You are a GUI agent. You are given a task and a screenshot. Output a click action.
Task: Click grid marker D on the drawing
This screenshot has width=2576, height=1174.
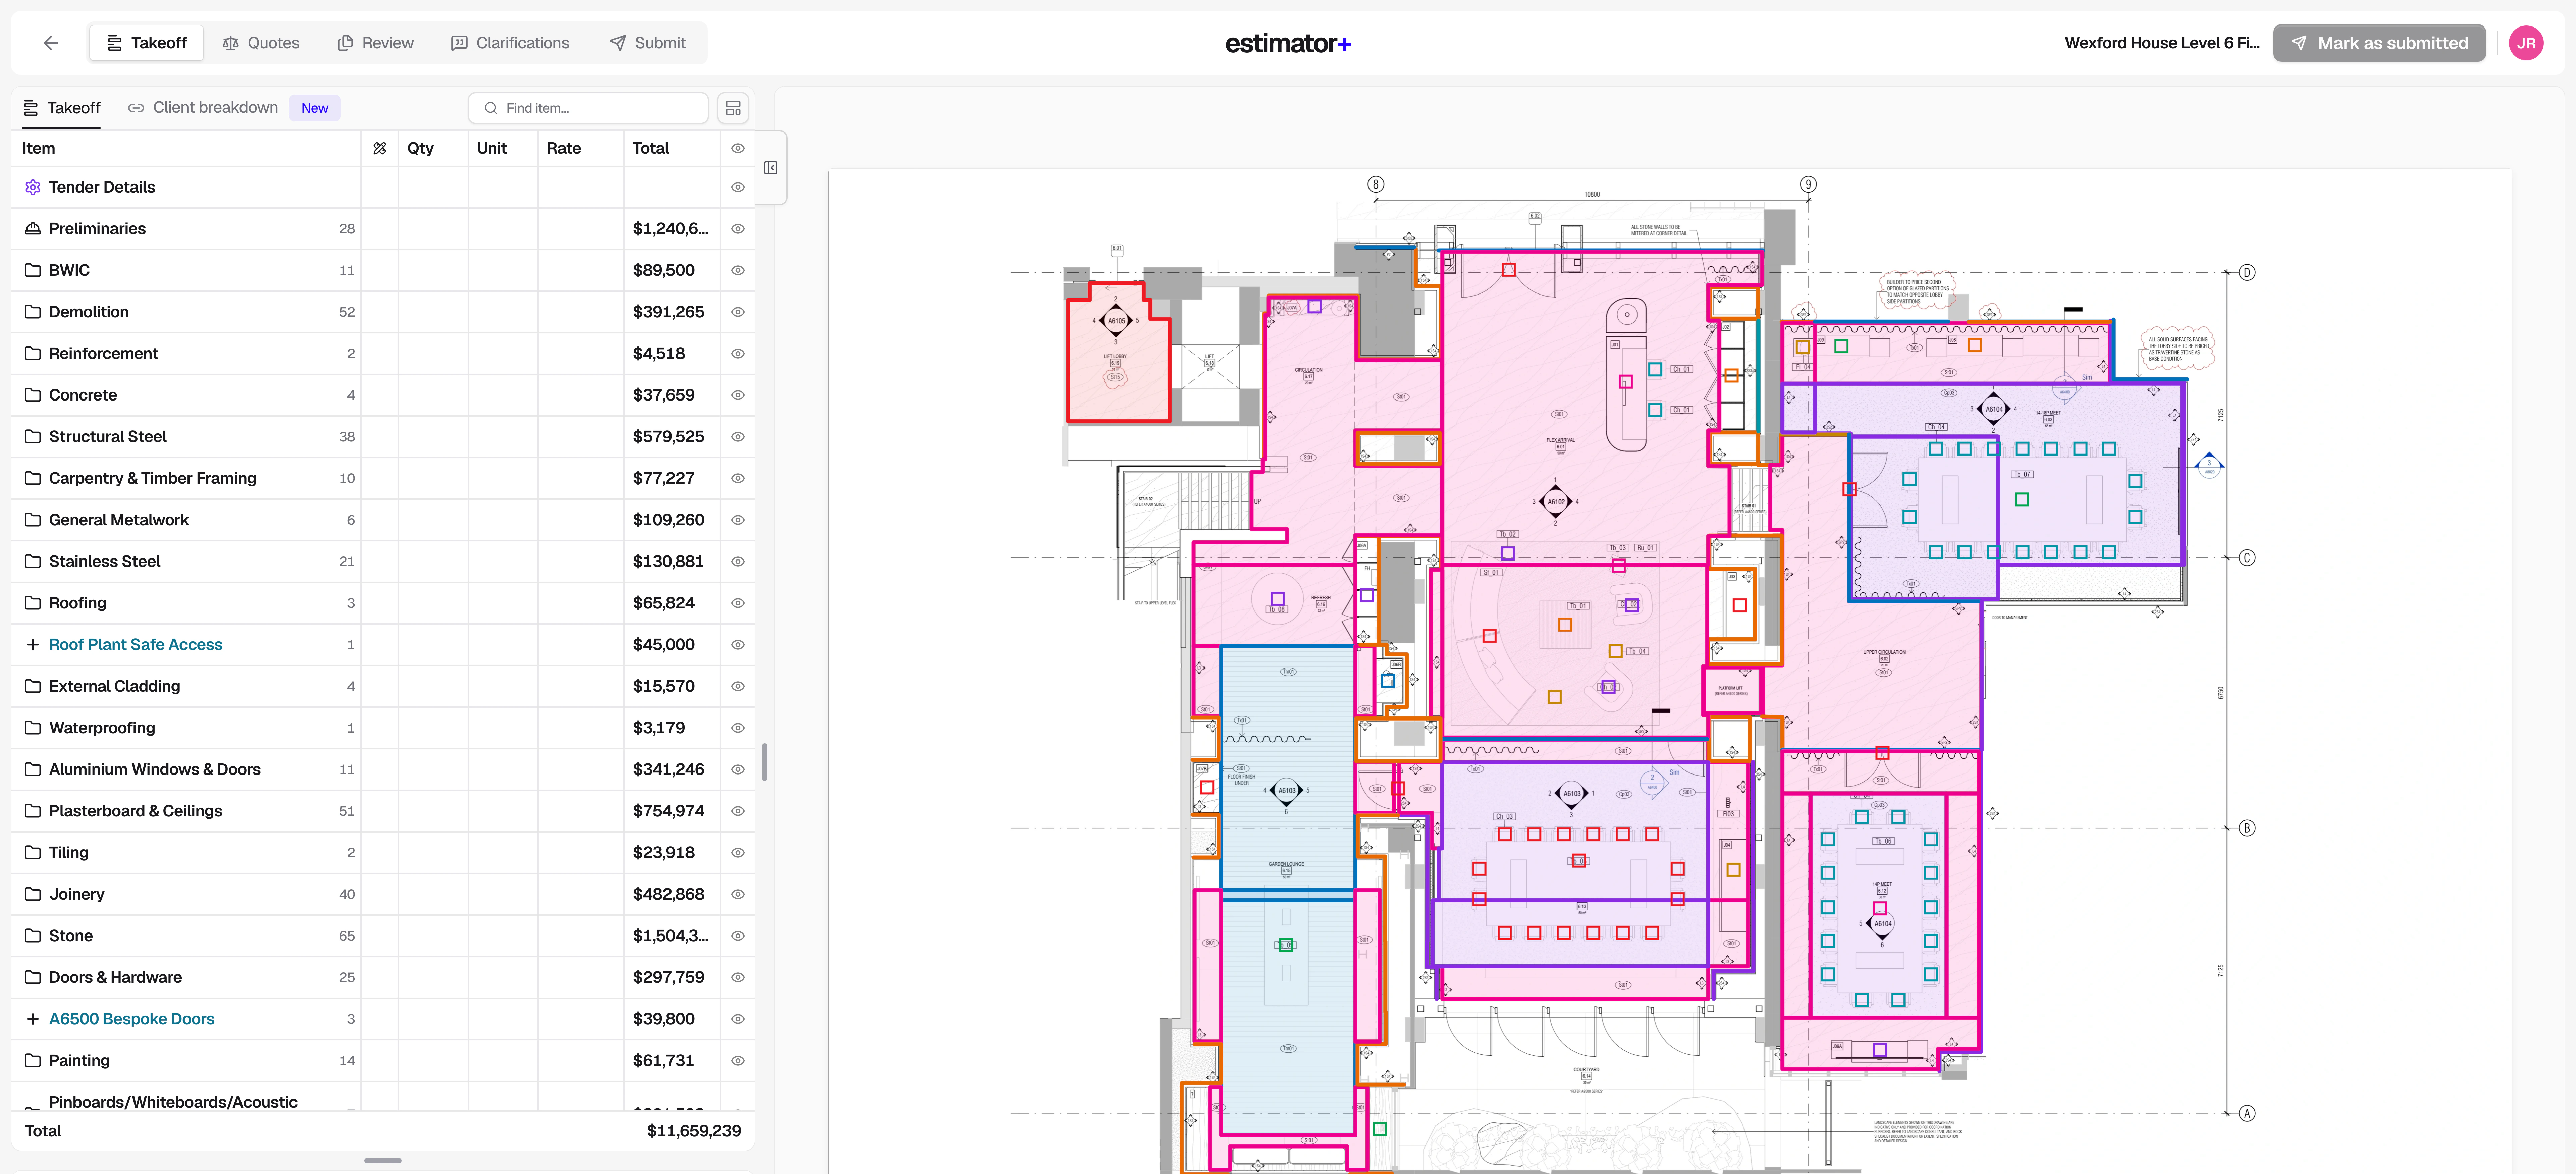(2247, 272)
